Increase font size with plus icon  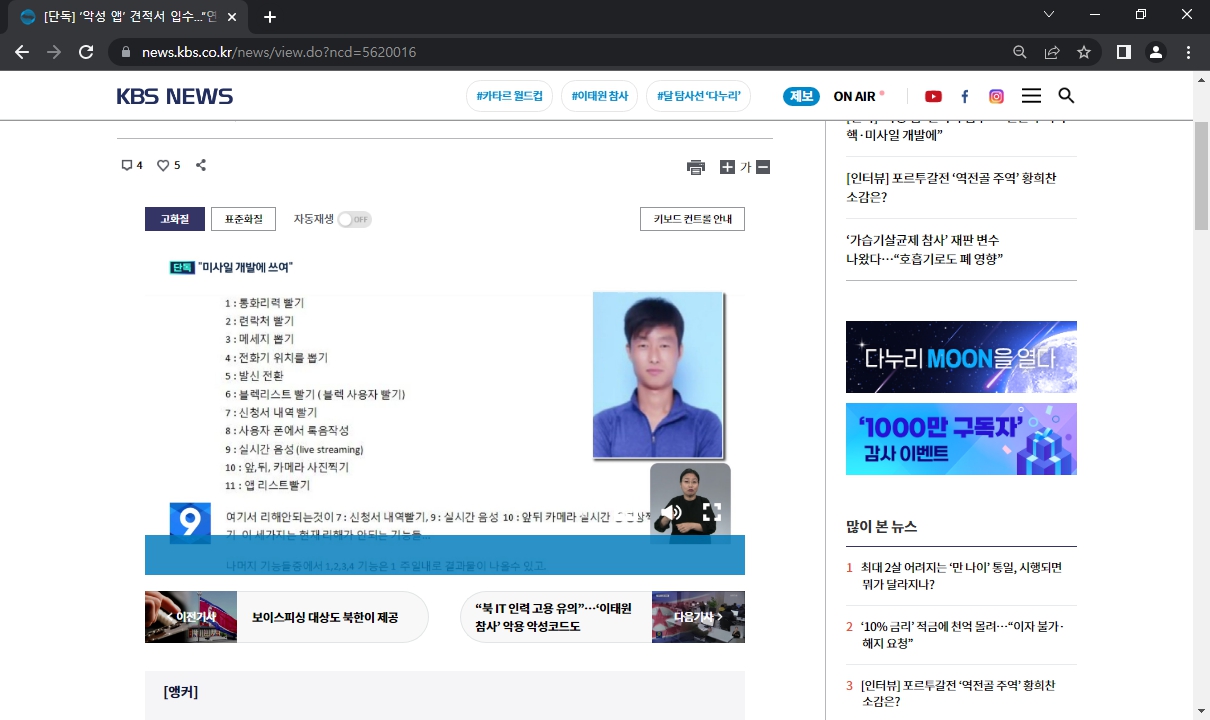point(727,167)
